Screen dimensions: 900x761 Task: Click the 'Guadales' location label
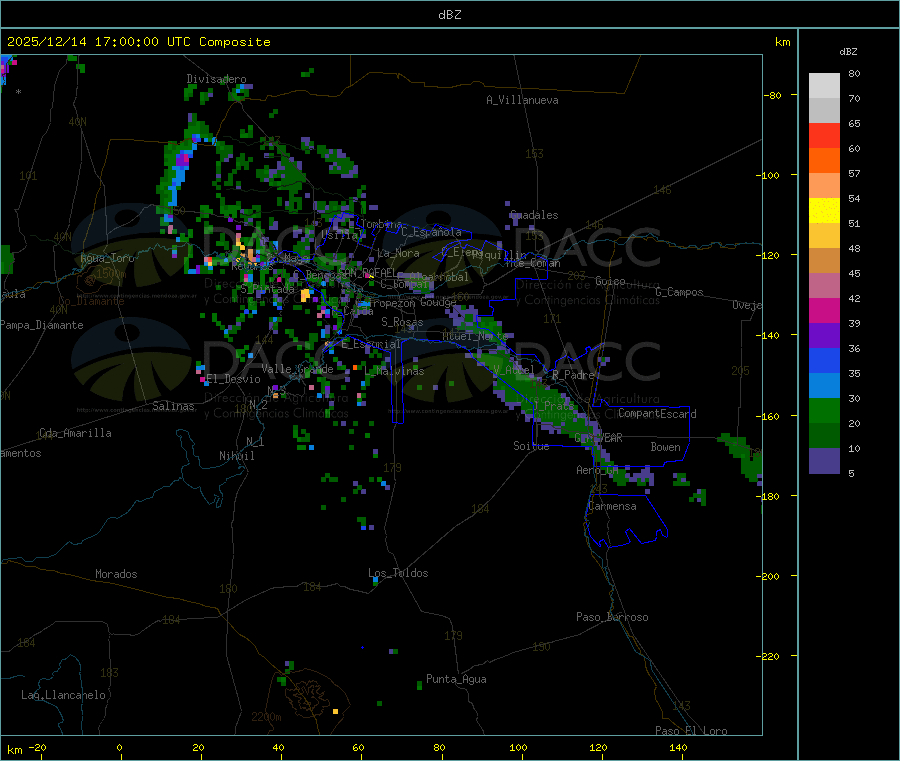coord(534,215)
